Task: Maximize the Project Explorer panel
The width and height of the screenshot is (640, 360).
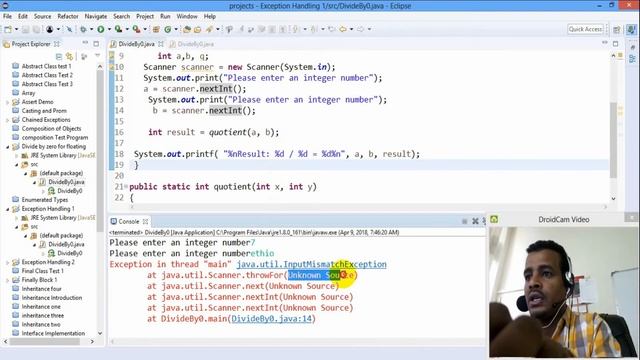Action: pyautogui.click(x=96, y=43)
